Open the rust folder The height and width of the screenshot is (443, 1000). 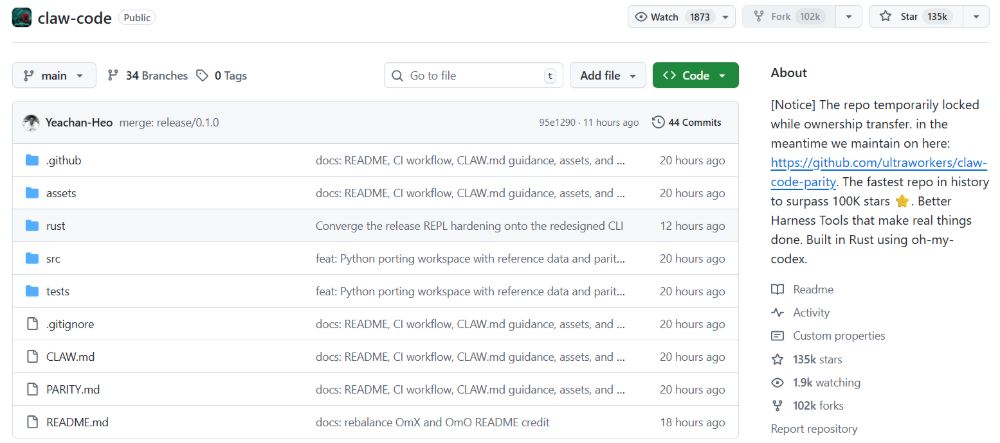(x=56, y=226)
